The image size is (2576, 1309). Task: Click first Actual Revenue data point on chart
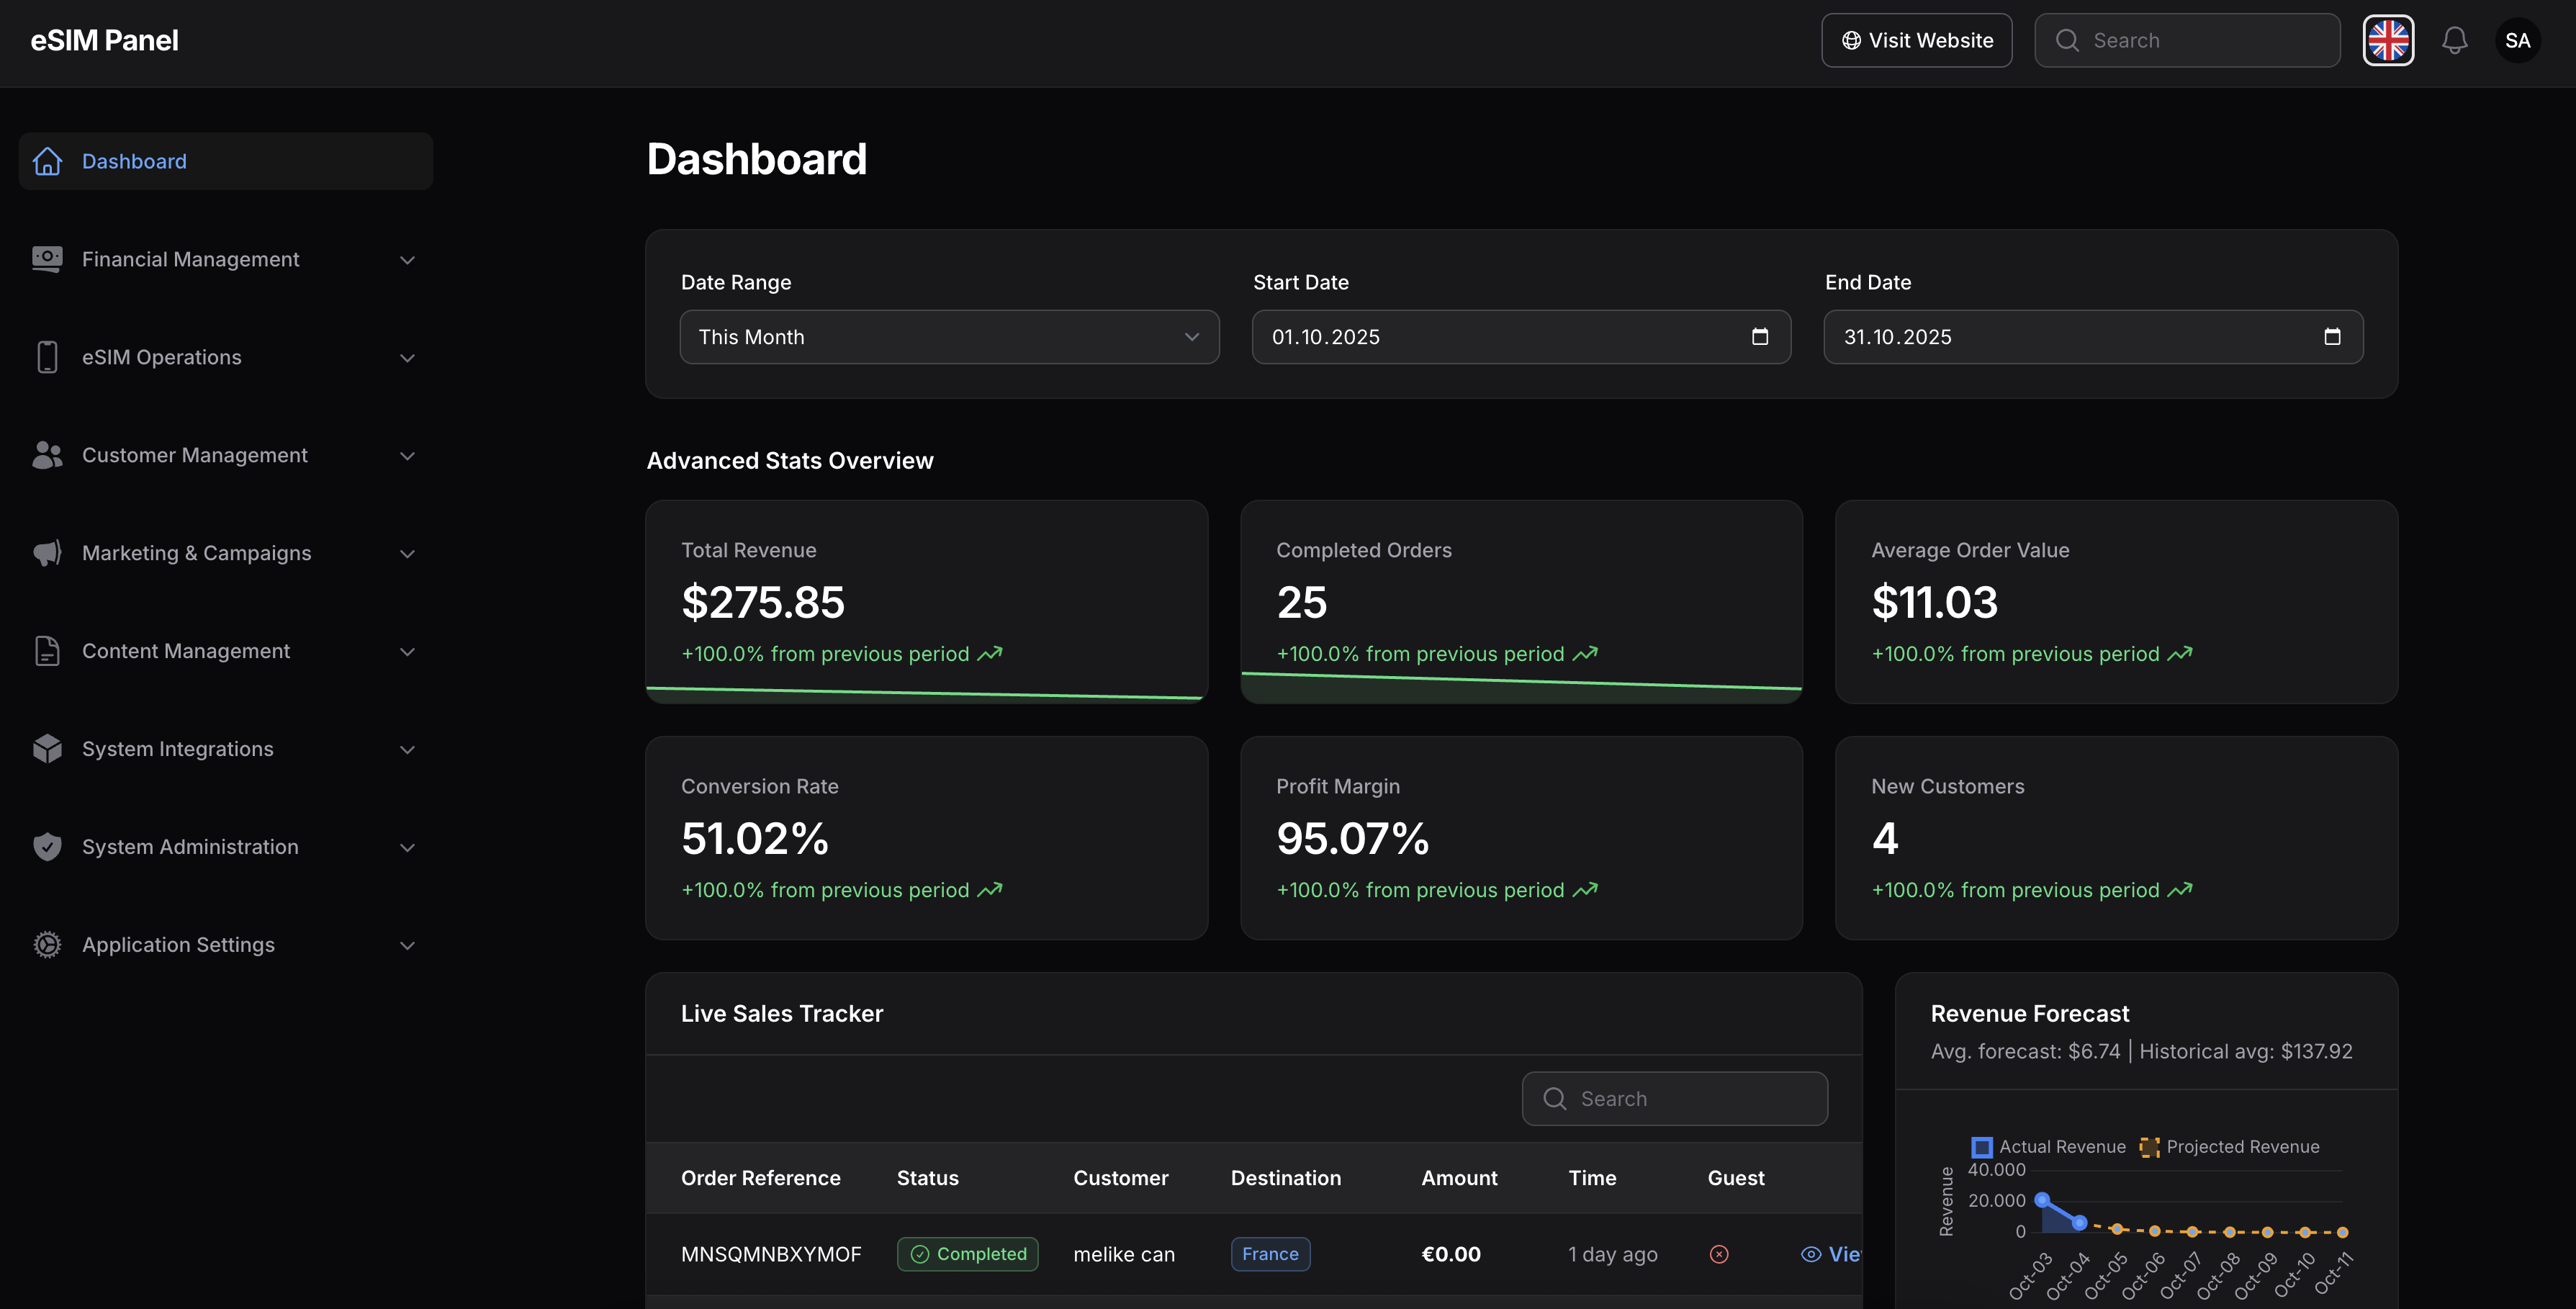[2043, 1199]
